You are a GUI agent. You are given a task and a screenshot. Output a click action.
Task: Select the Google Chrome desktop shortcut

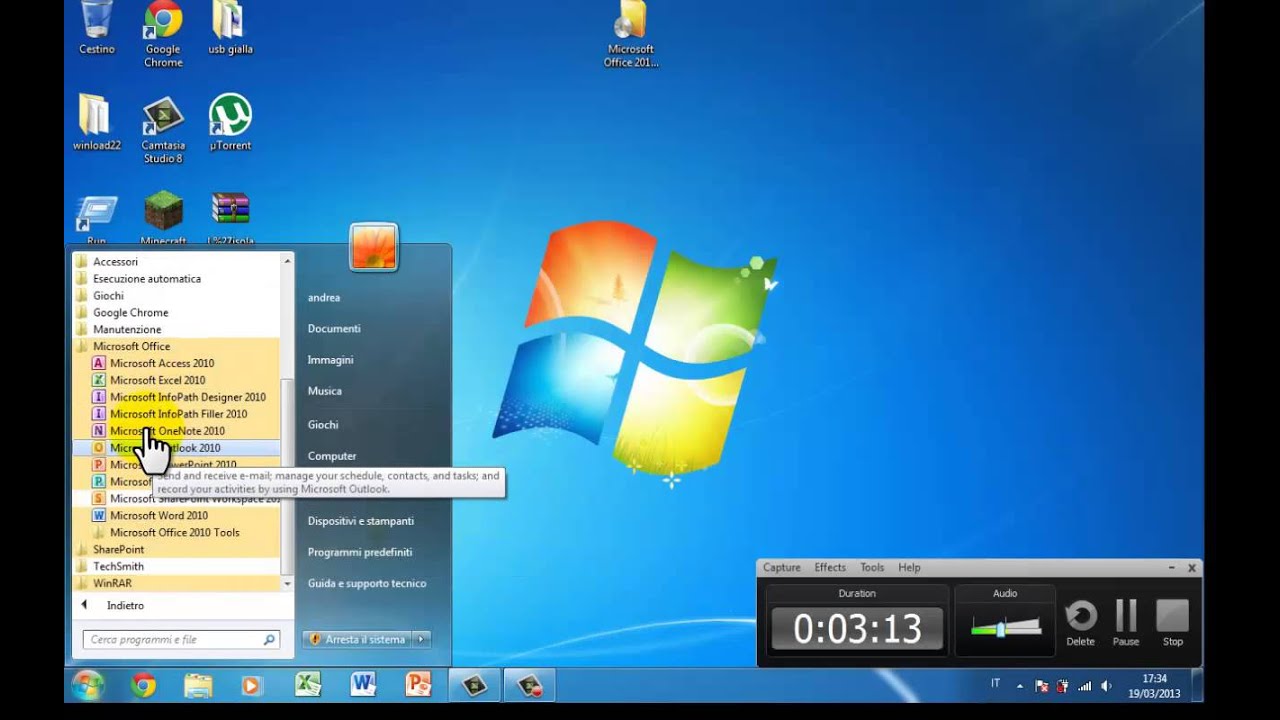163,35
